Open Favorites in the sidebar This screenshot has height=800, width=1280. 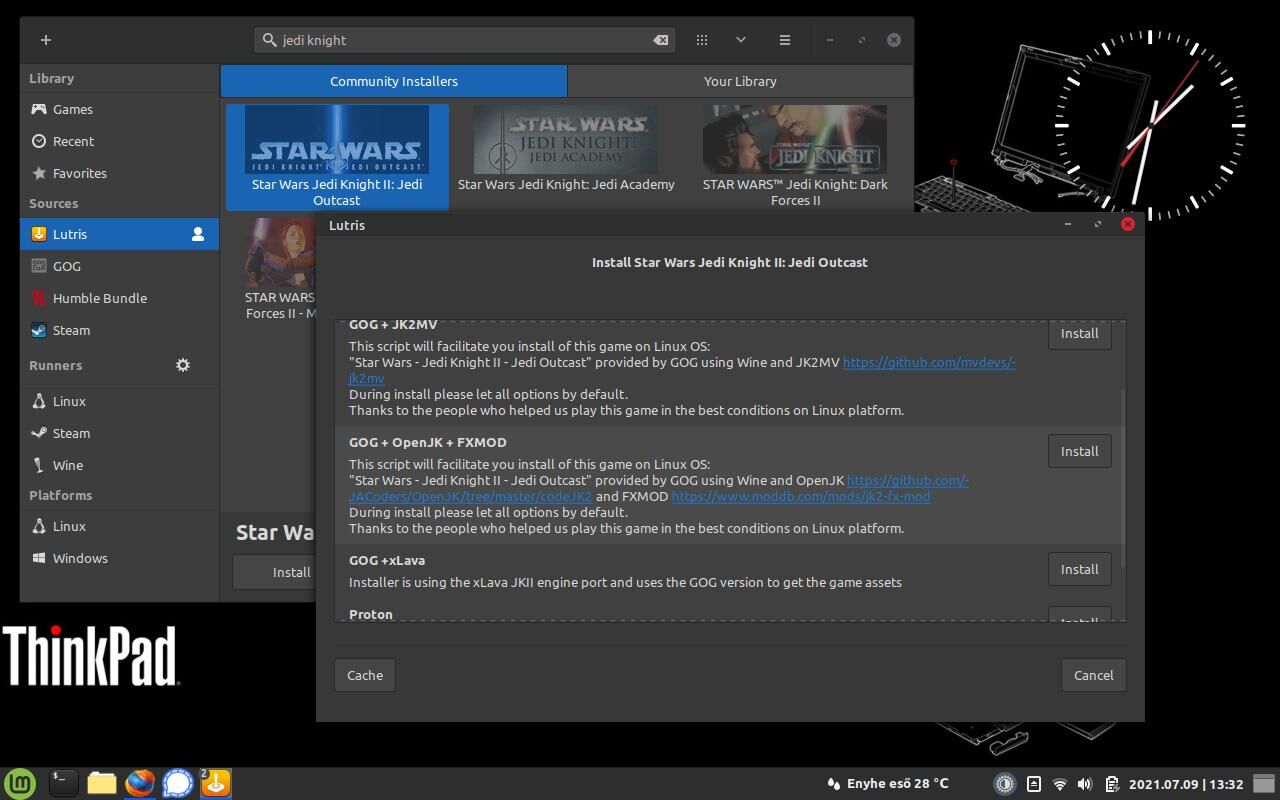coord(119,173)
